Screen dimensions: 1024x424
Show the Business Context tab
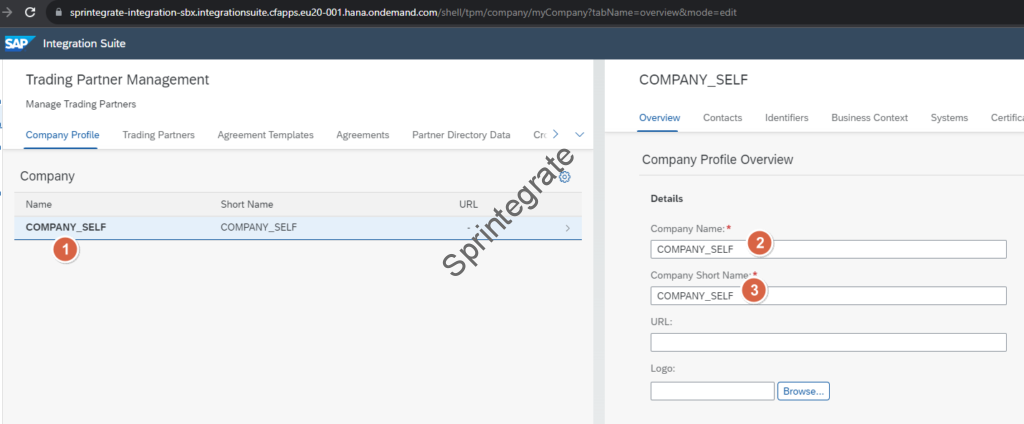click(x=869, y=118)
